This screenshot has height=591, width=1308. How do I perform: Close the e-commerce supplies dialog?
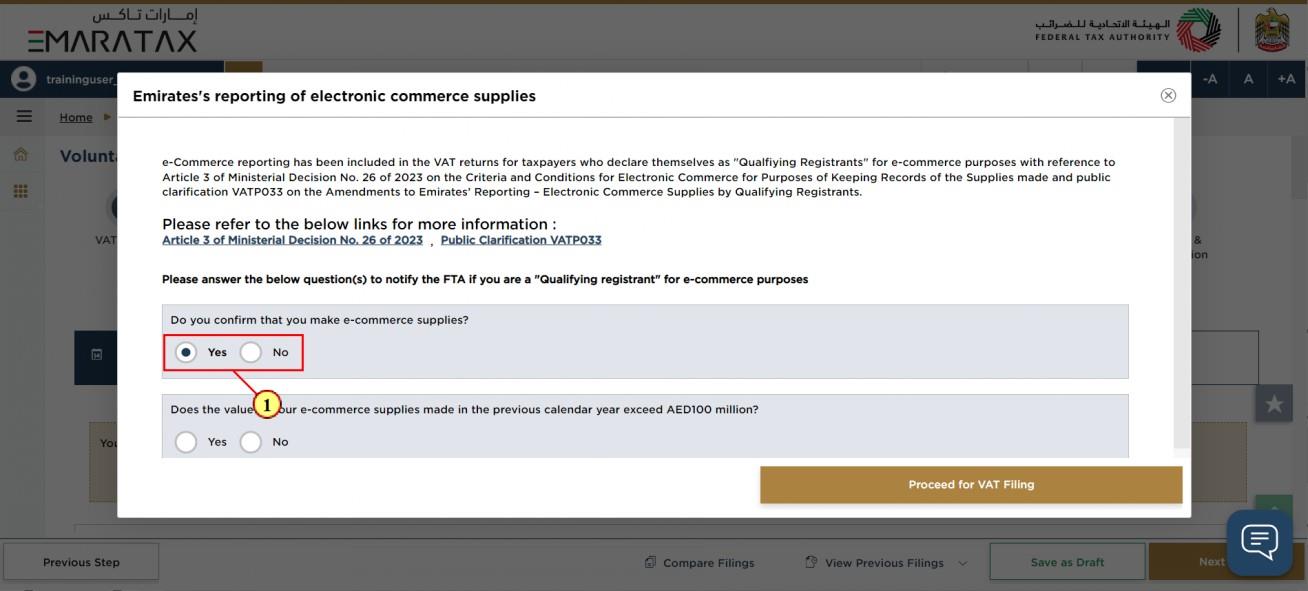[1168, 96]
